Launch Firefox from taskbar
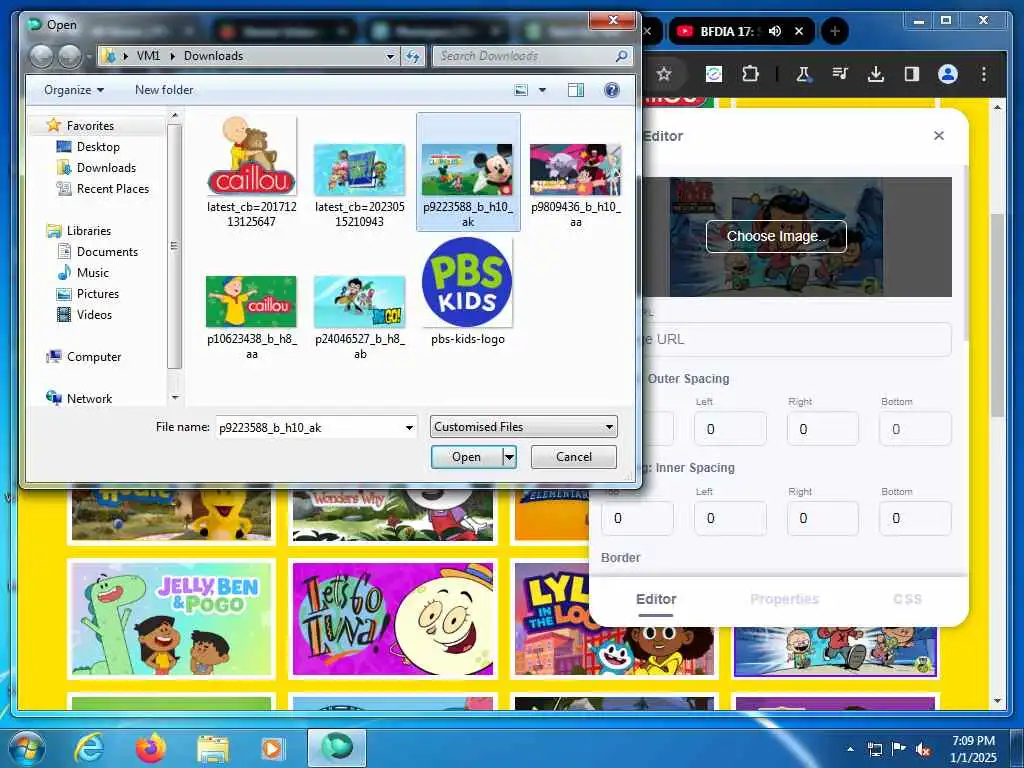The image size is (1024, 768). (x=151, y=748)
